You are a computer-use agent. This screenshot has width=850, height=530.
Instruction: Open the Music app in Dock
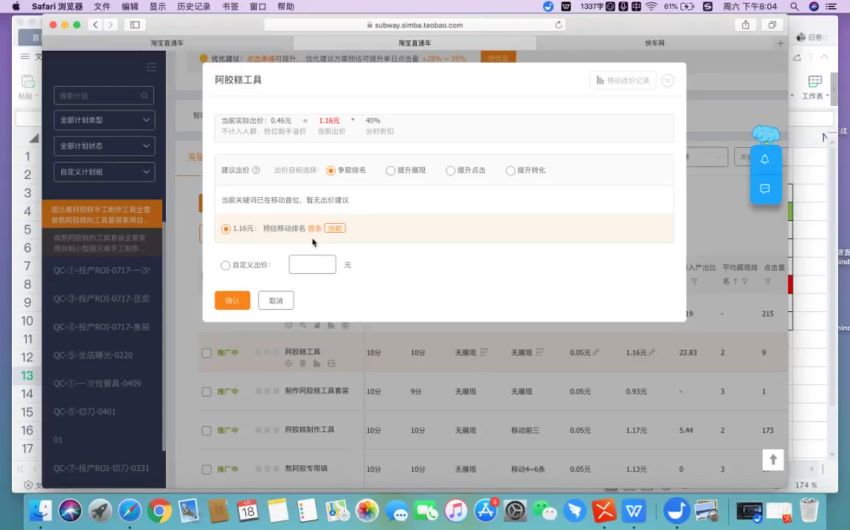[x=456, y=510]
